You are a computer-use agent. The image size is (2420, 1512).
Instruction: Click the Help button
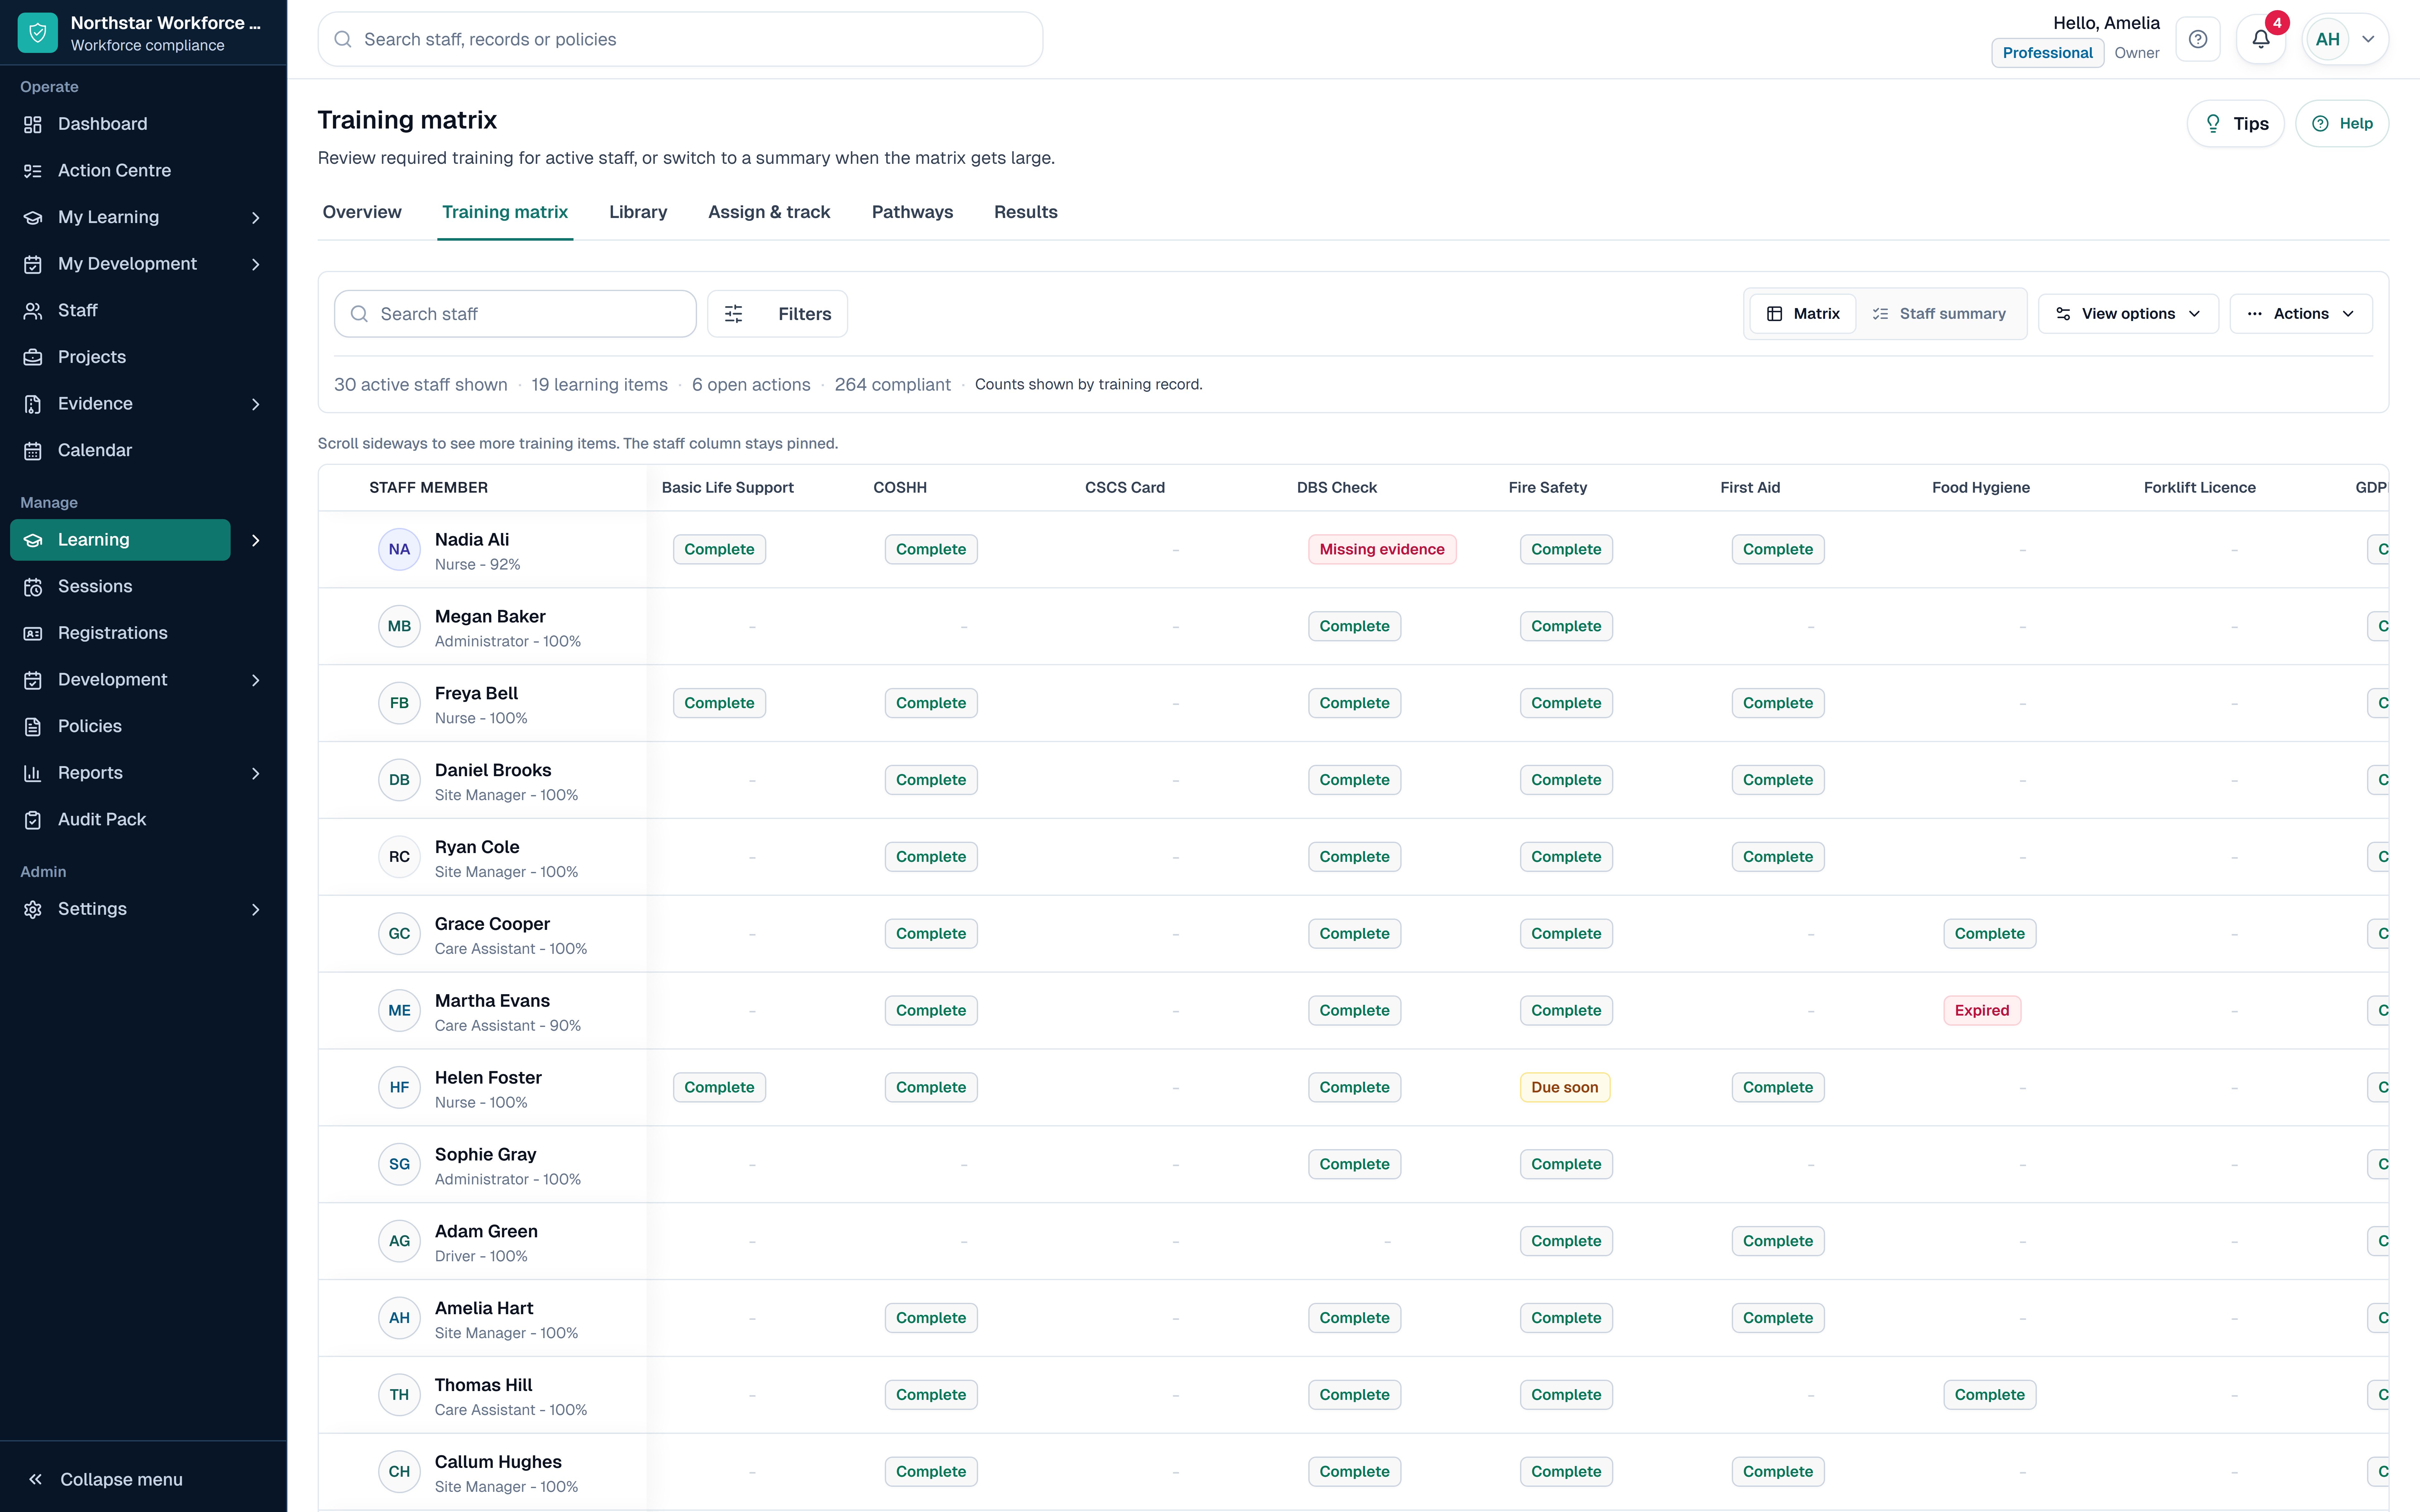(x=2342, y=124)
